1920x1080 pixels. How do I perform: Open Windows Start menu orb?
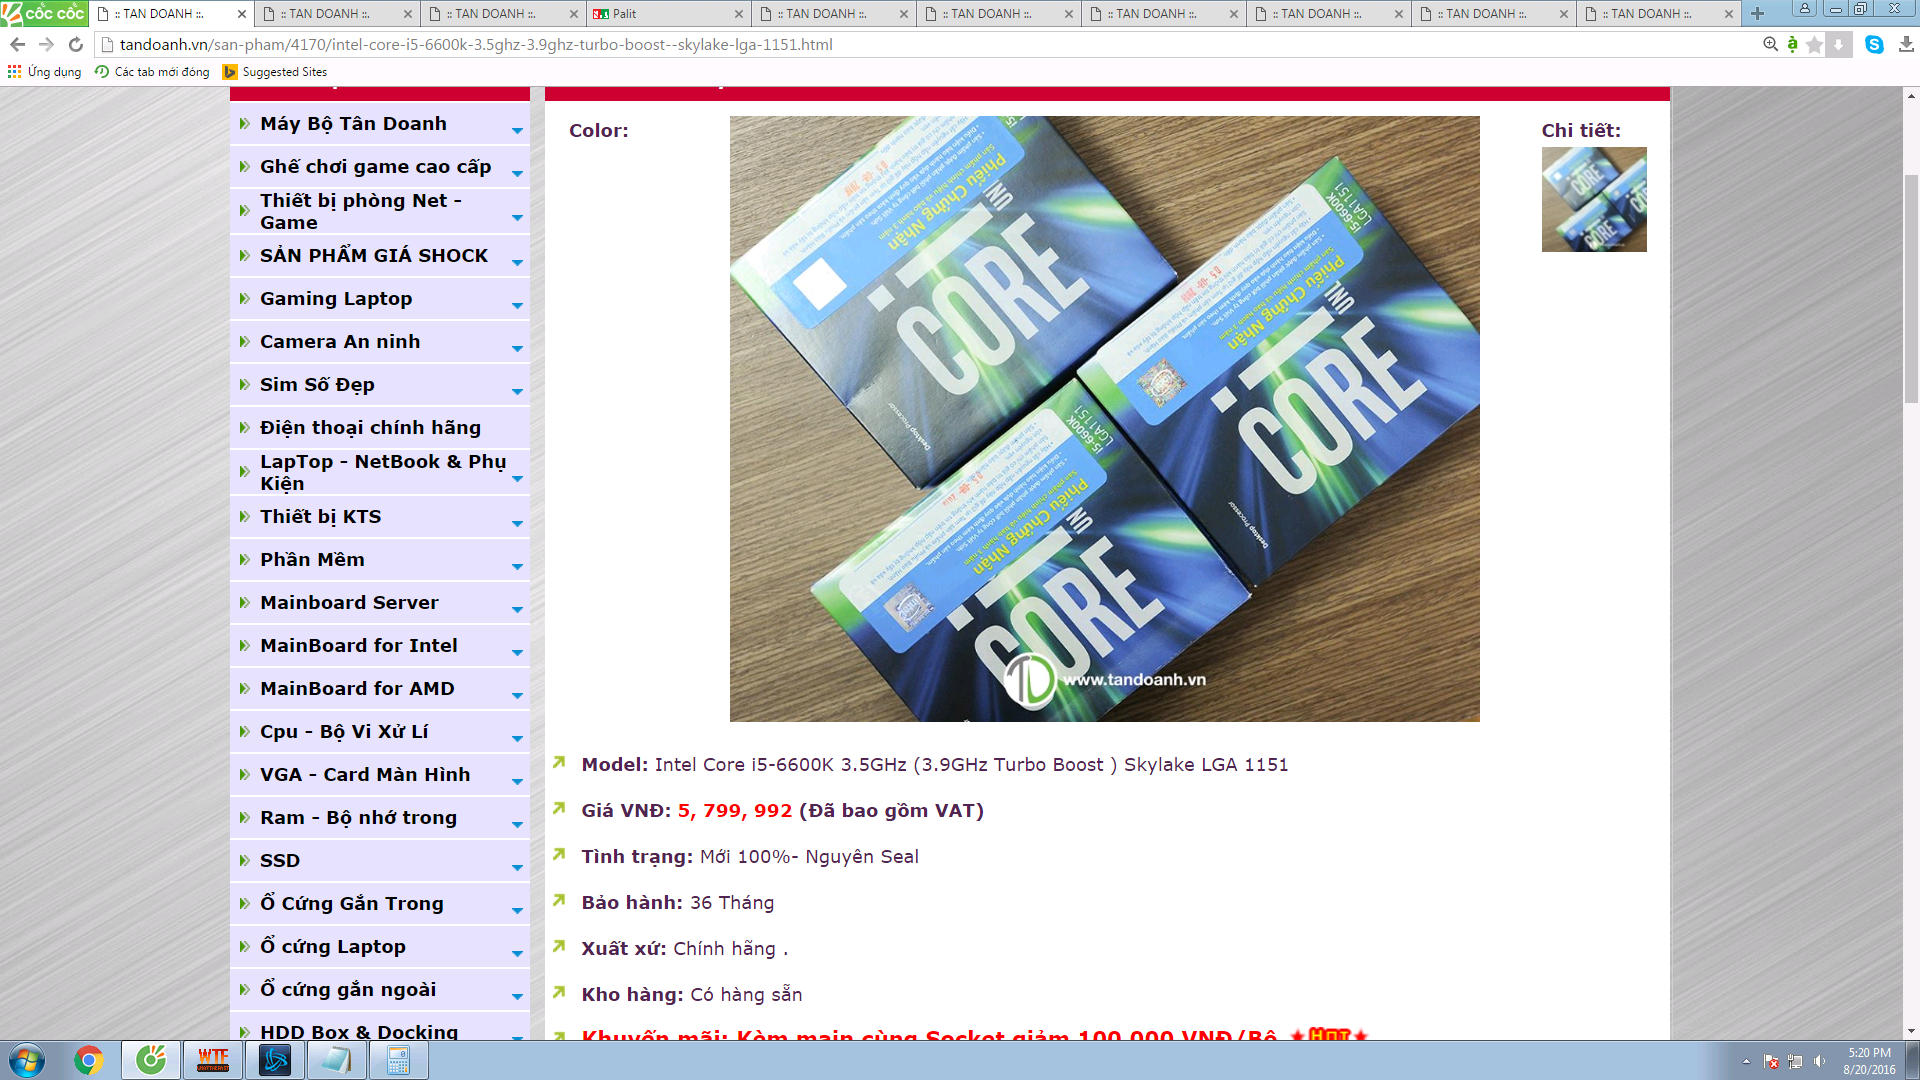pyautogui.click(x=27, y=1060)
